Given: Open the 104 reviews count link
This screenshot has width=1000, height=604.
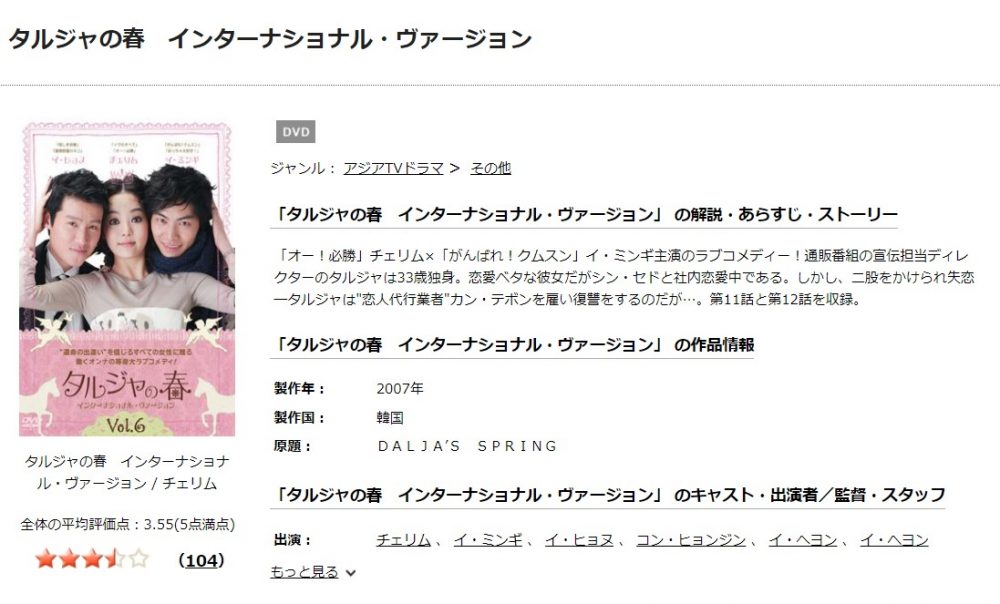Looking at the screenshot, I should click(202, 560).
